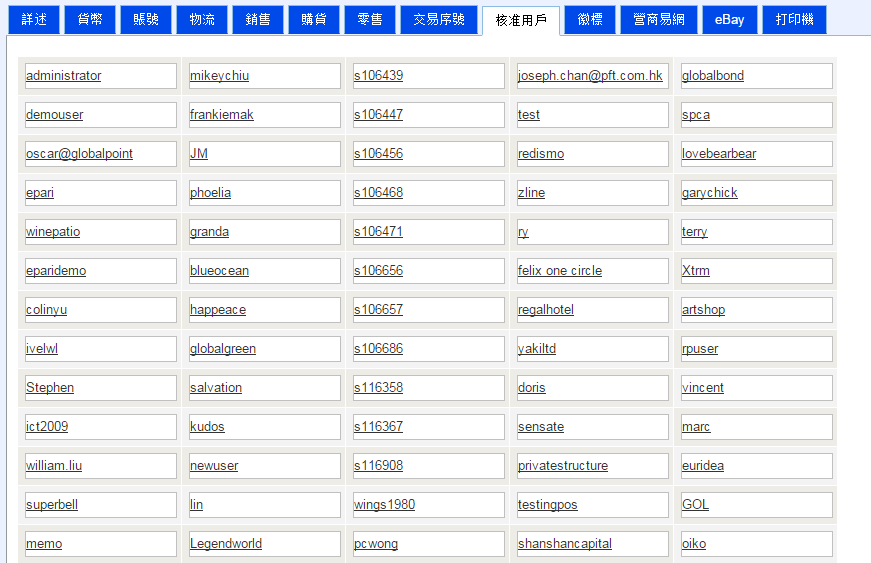Switch to the 徽標 tab
Image resolution: width=871 pixels, height=563 pixels.
(x=590, y=19)
